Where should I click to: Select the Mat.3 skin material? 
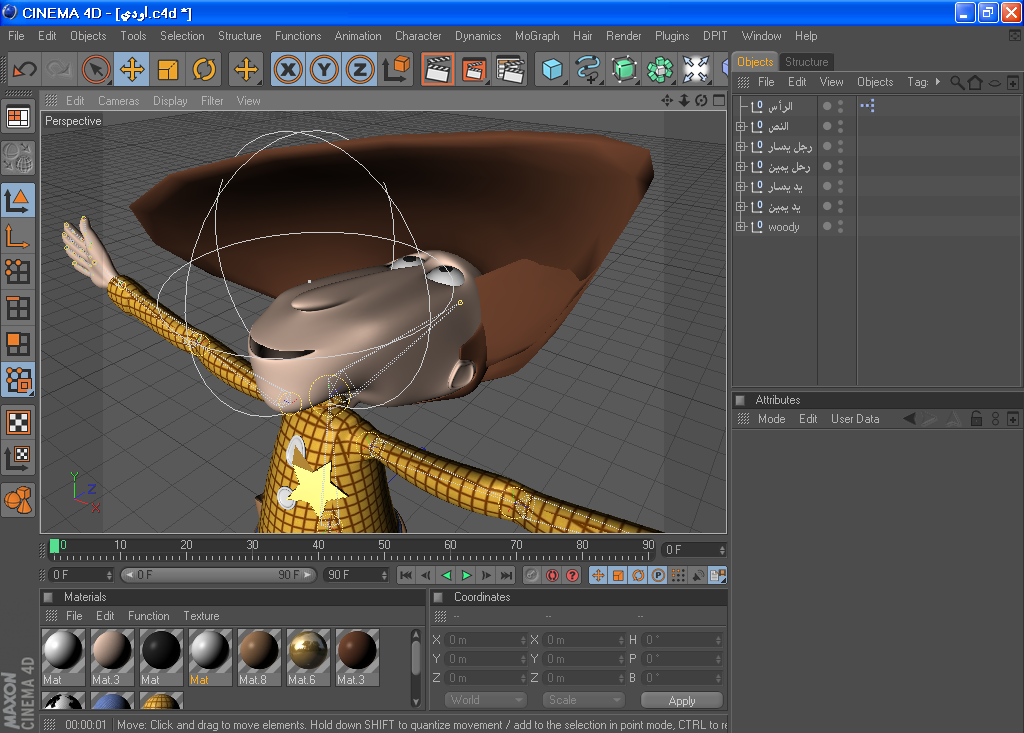point(112,657)
